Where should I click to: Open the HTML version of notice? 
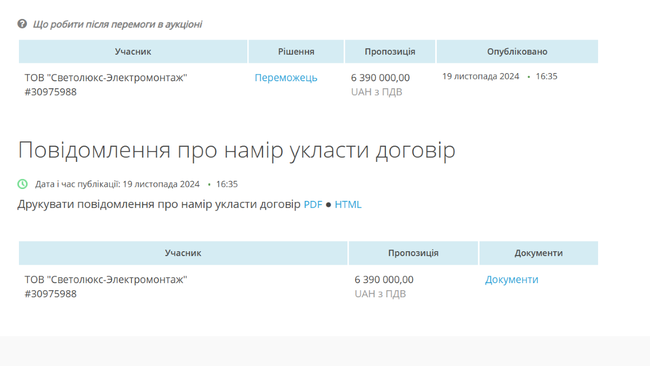click(348, 204)
